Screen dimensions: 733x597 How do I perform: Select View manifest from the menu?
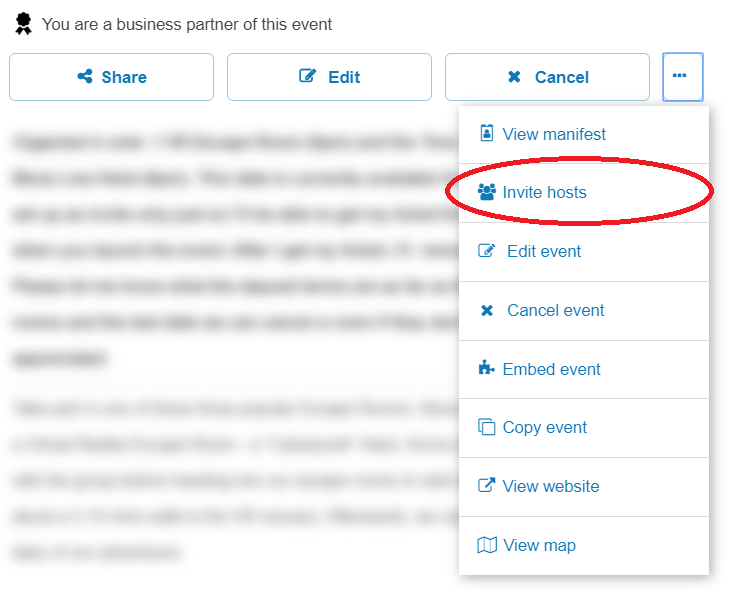(x=554, y=134)
